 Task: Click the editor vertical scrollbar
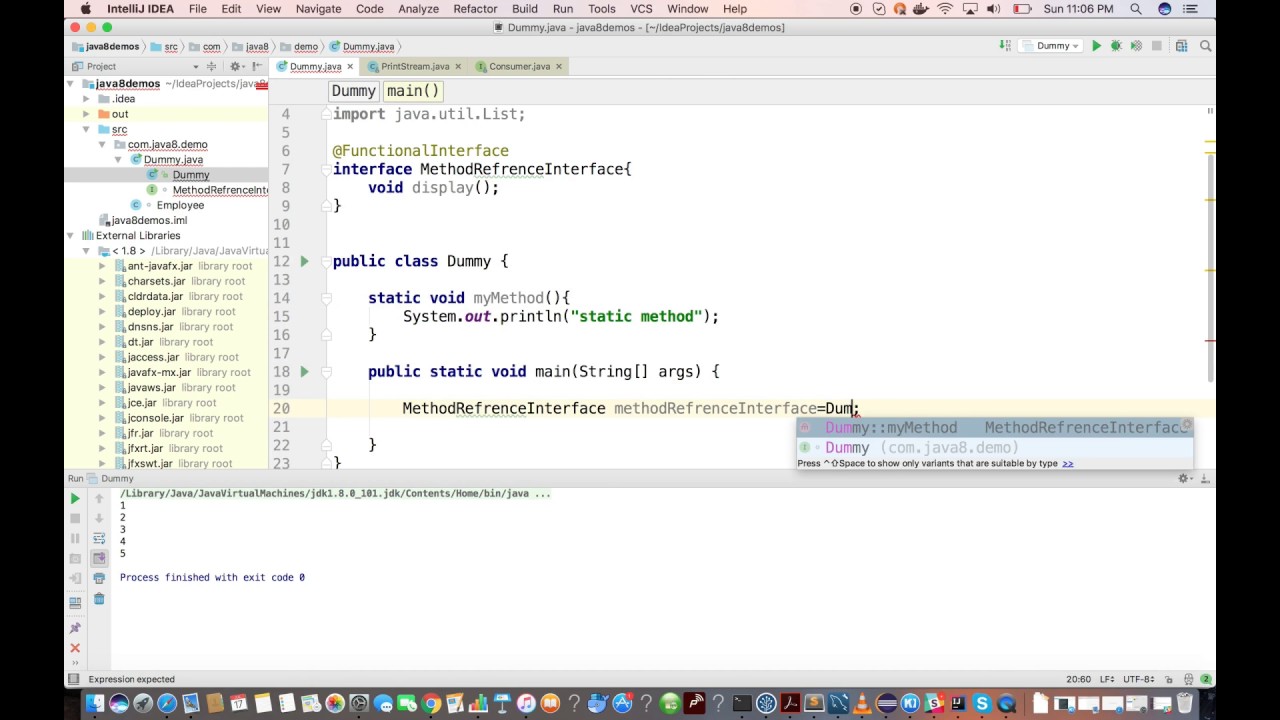click(x=1211, y=270)
